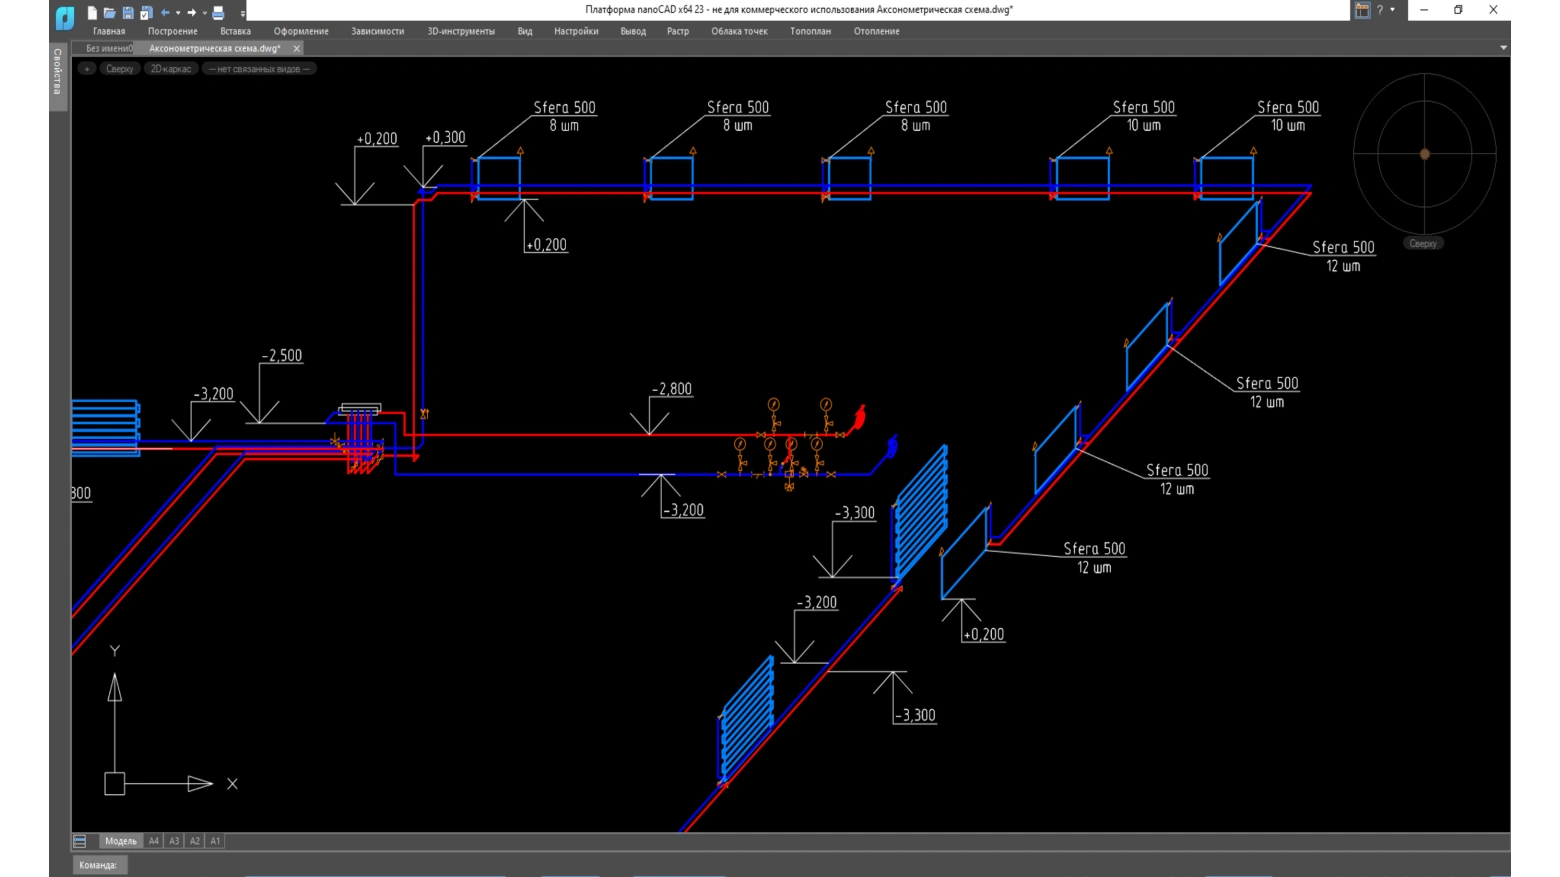
Task: Switch to the A3 layout tab
Action: [x=174, y=841]
